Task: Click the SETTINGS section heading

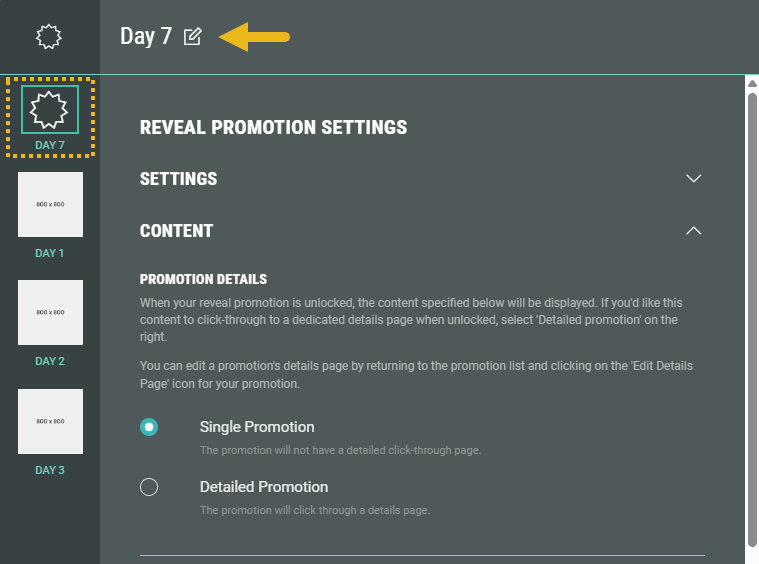Action: 178,179
